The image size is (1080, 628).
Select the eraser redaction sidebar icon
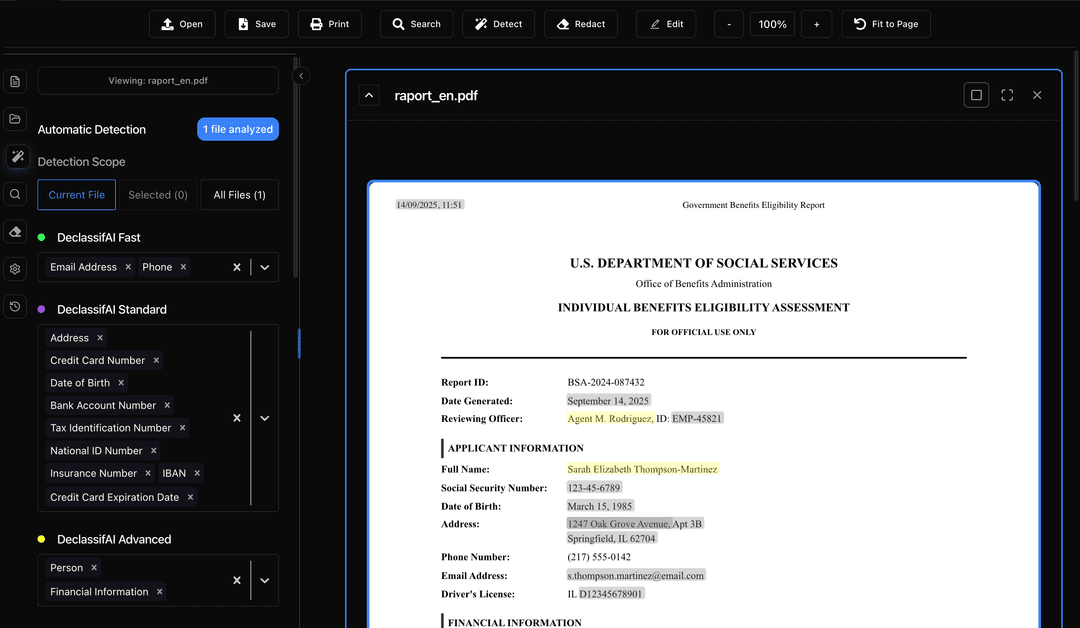pyautogui.click(x=15, y=232)
